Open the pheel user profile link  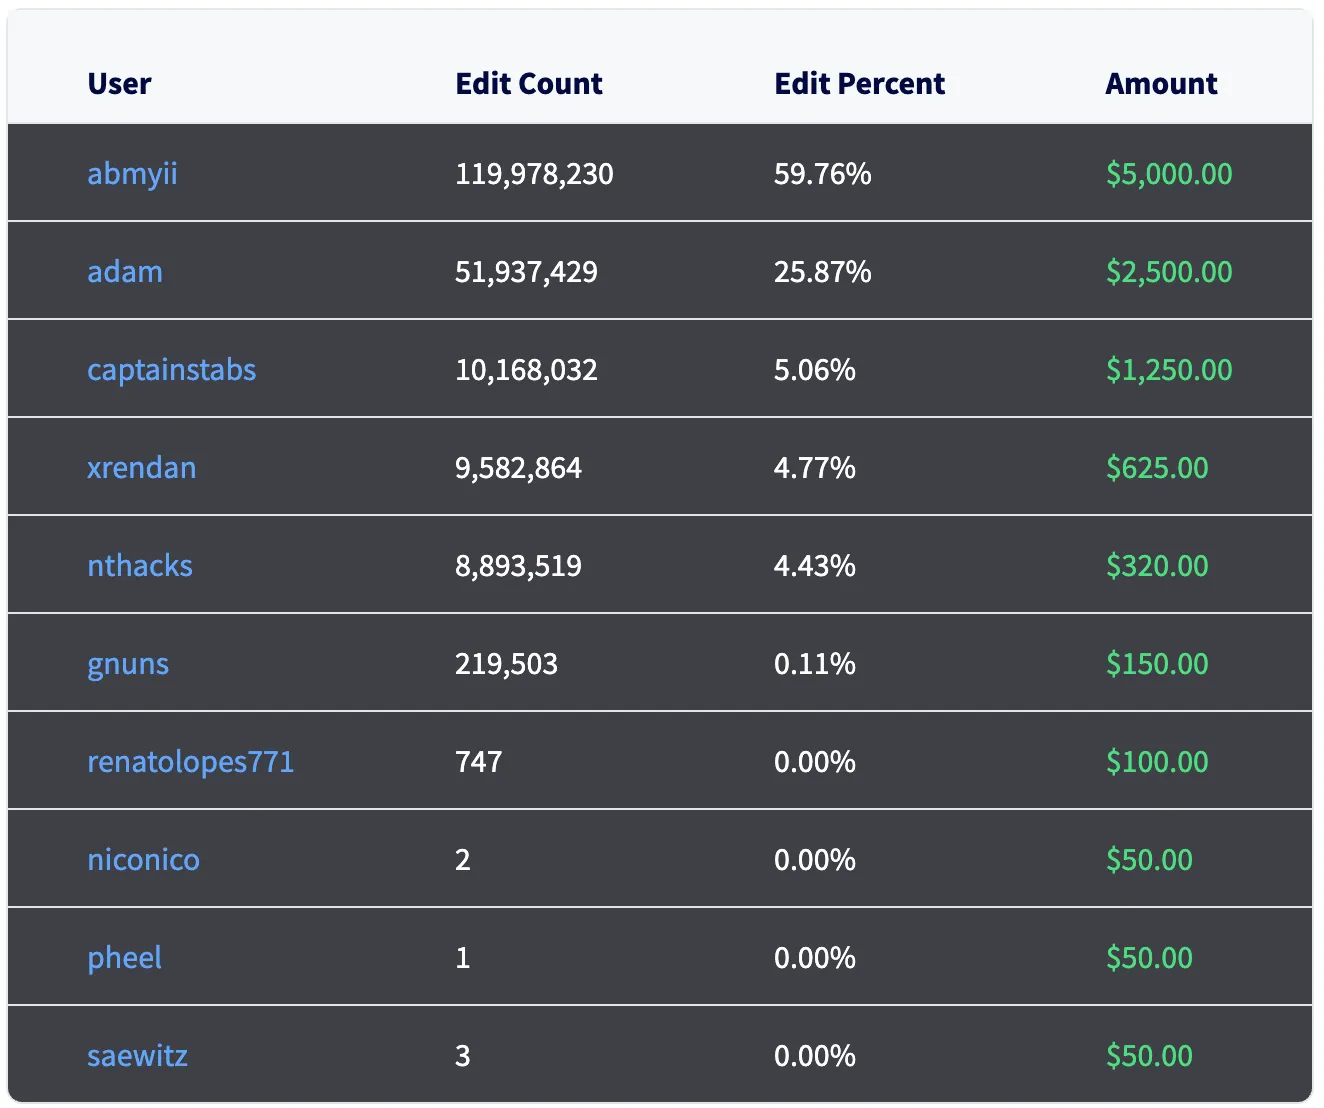123,957
